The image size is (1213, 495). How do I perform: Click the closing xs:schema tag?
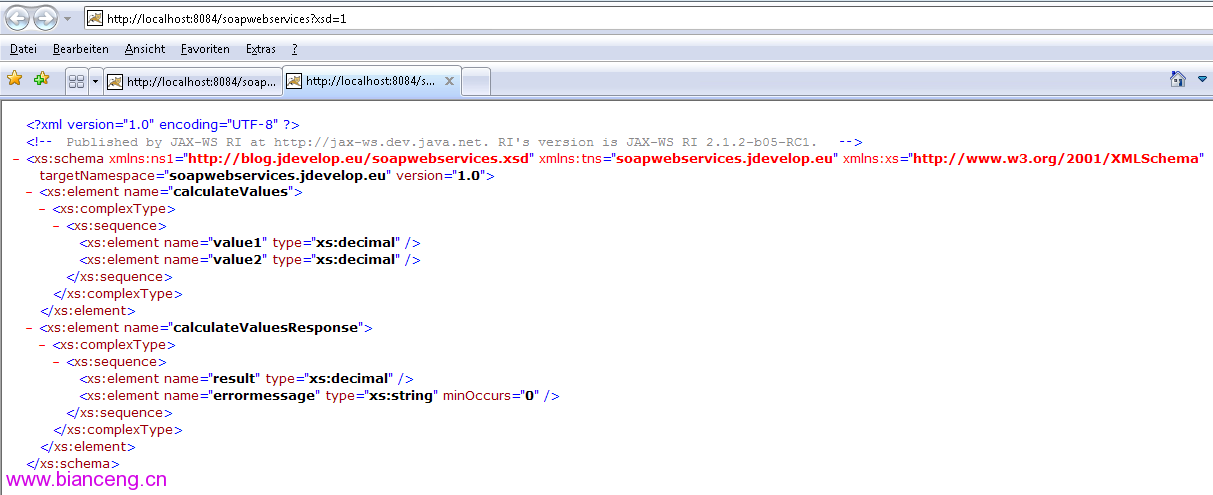[x=73, y=463]
